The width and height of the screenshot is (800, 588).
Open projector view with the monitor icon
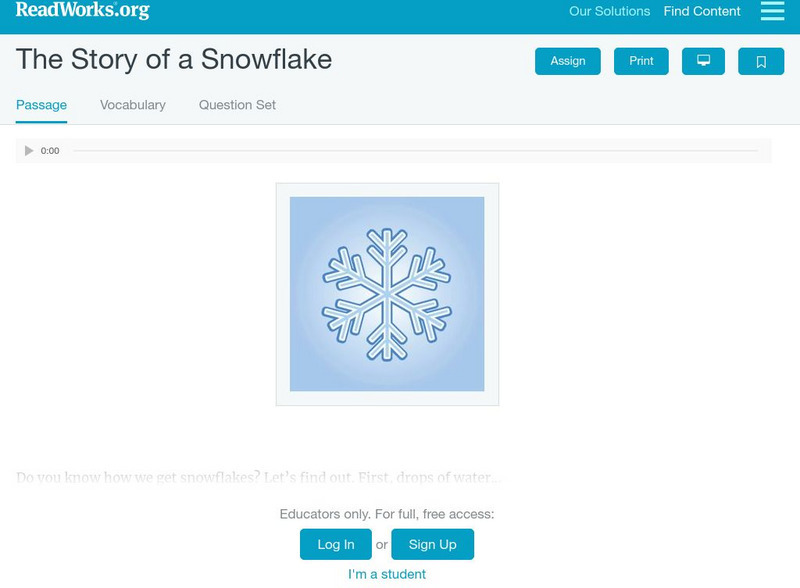click(x=703, y=61)
